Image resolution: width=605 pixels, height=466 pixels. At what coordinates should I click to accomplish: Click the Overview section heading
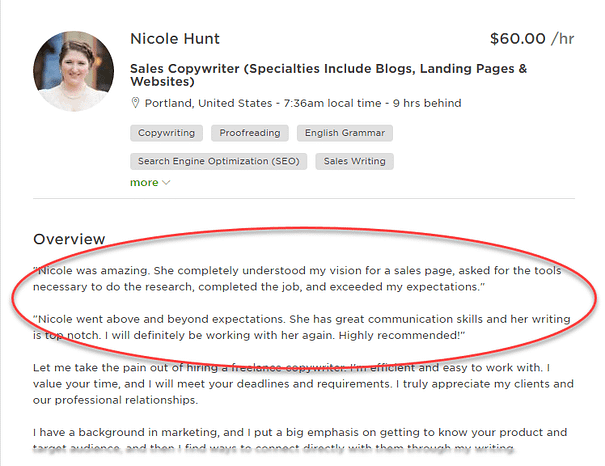[69, 240]
